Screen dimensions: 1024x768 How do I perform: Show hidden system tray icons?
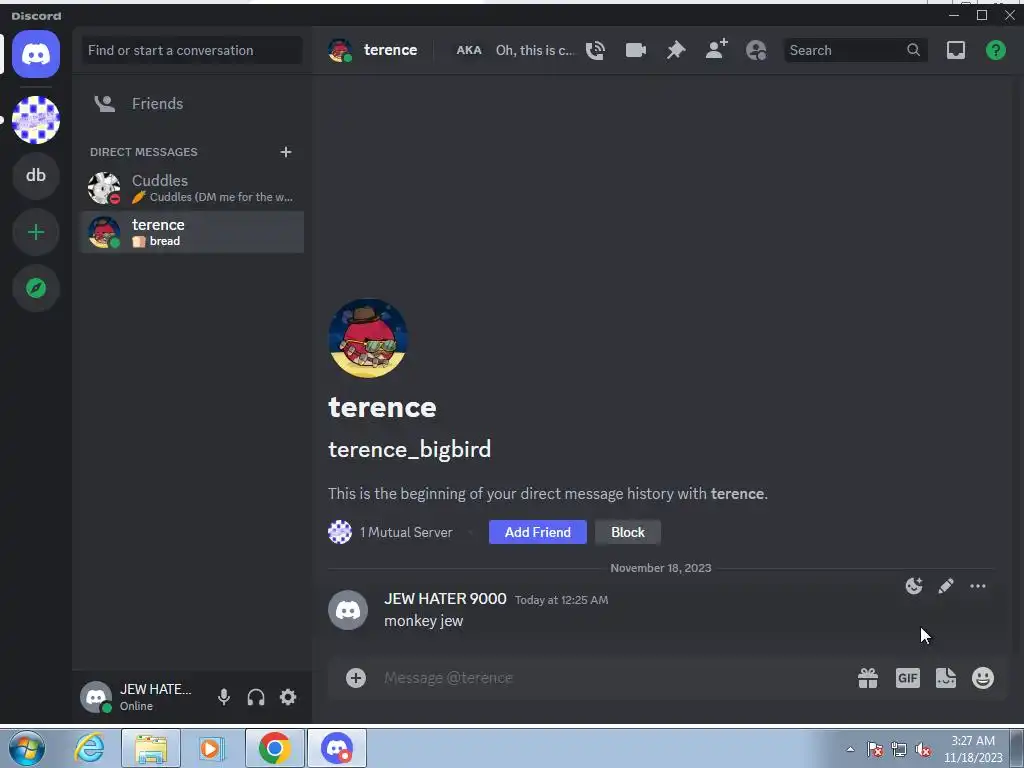tap(850, 749)
